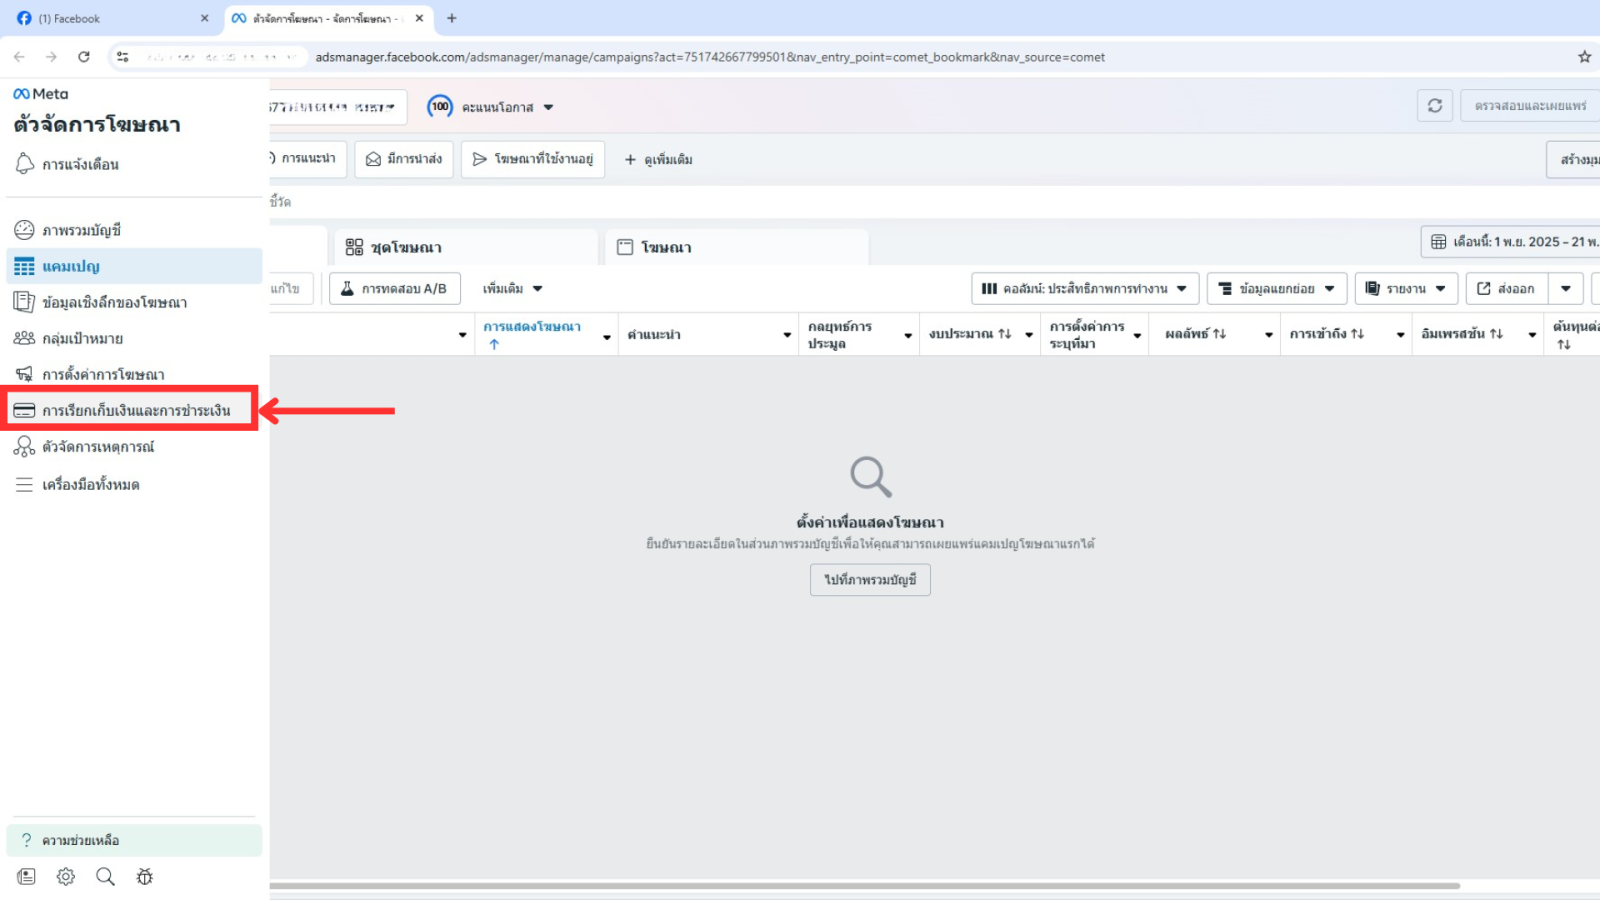The width and height of the screenshot is (1600, 900).
Task: Expand the คอลัมน์ ประสิทธิภาพการทำงาน dropdown
Action: pos(1085,289)
